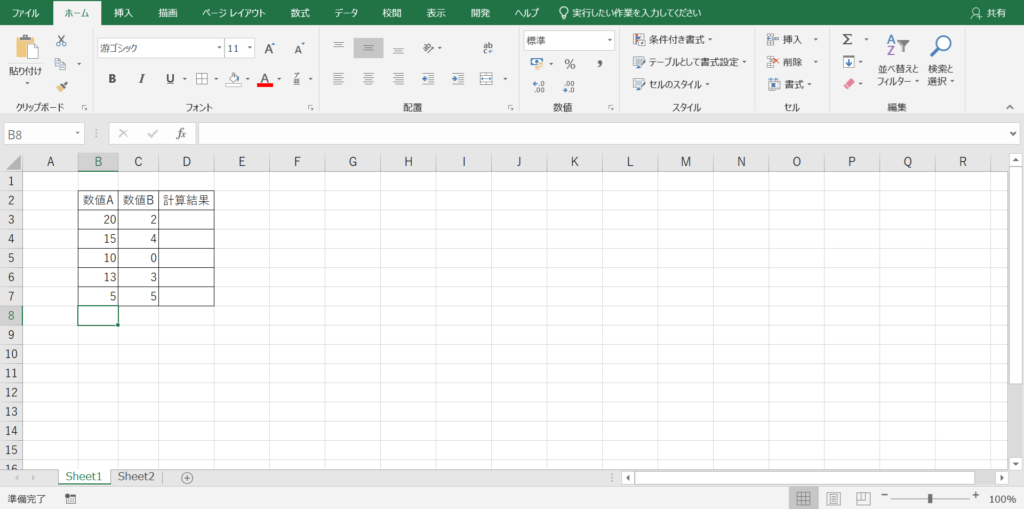1024x509 pixels.
Task: Toggle Middle Align vertical alignment
Action: [368, 48]
